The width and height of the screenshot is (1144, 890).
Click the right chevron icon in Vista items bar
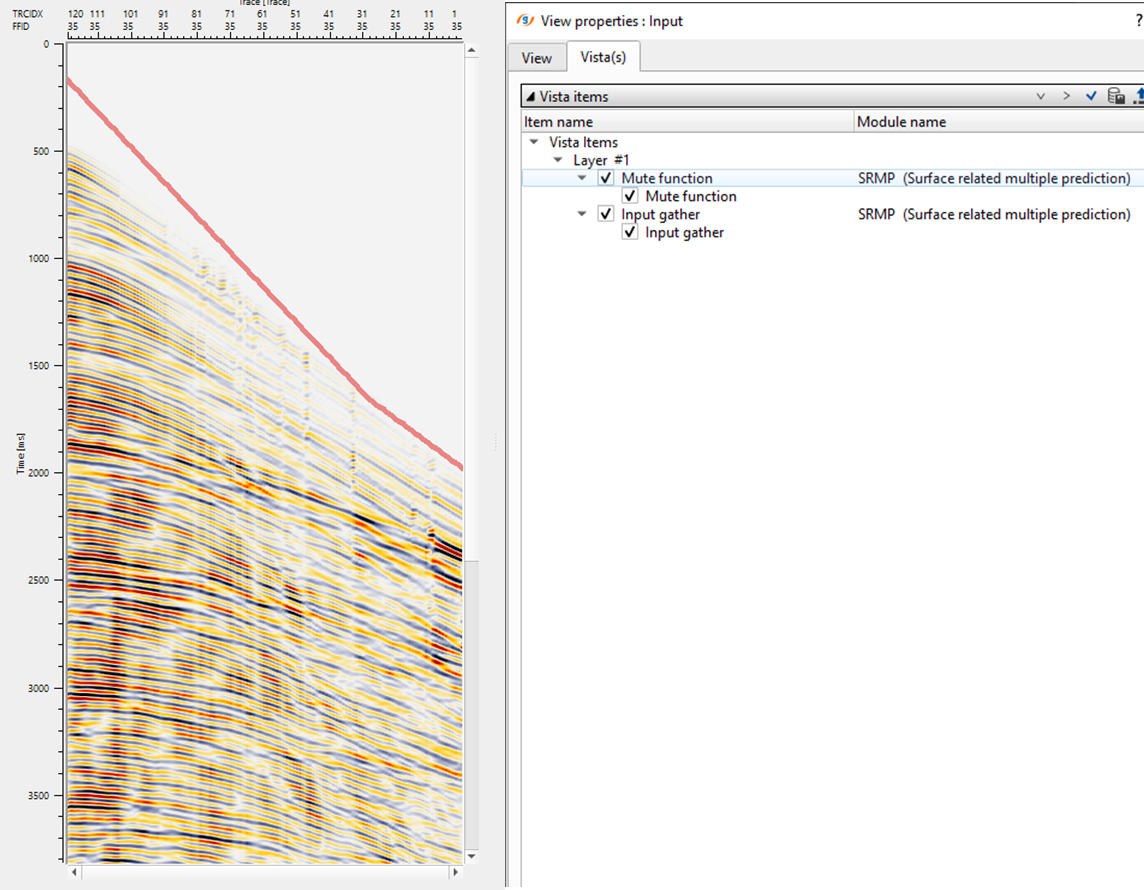pos(1067,97)
